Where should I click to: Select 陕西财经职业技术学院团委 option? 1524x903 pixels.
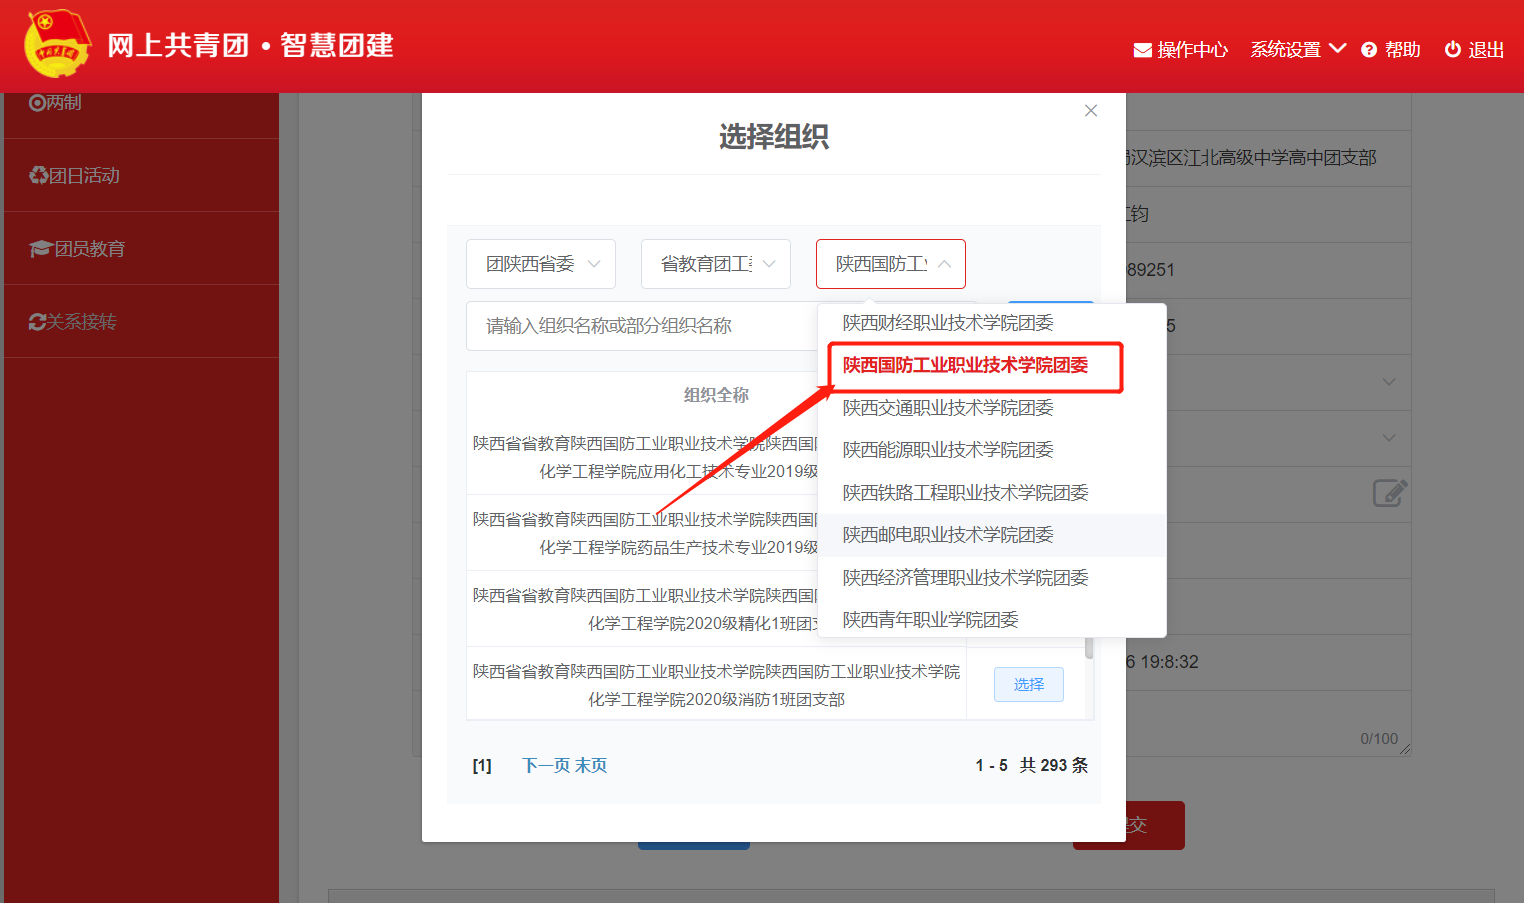948,323
